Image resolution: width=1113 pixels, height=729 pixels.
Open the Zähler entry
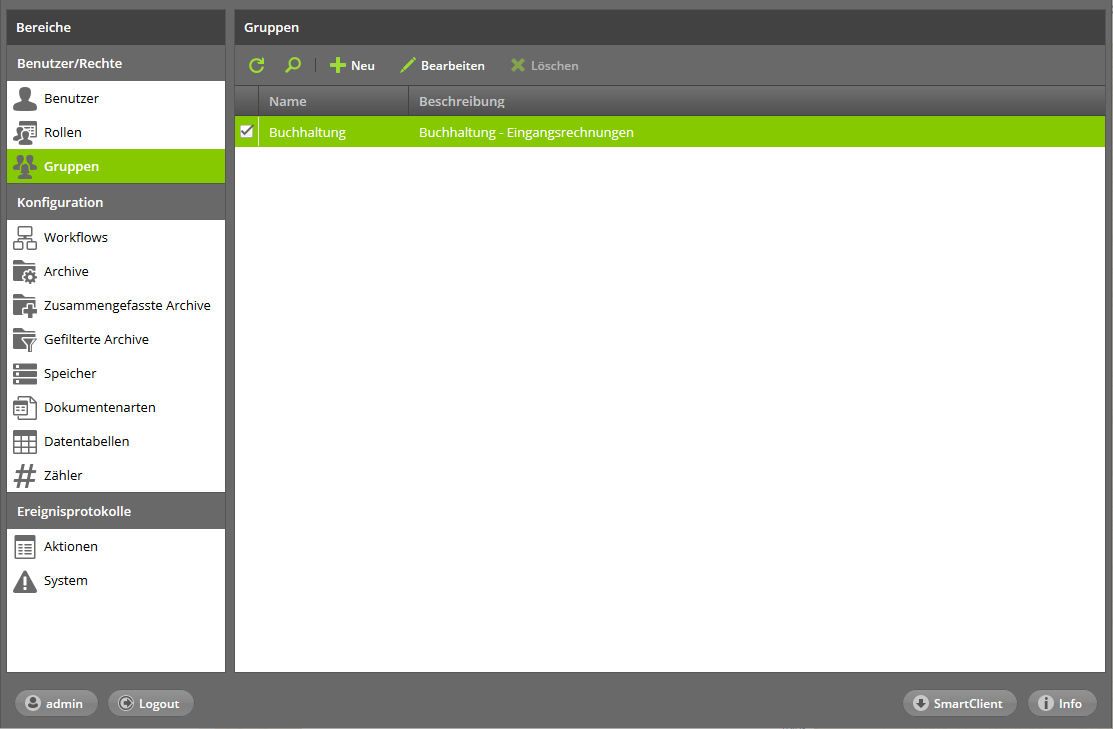(116, 476)
